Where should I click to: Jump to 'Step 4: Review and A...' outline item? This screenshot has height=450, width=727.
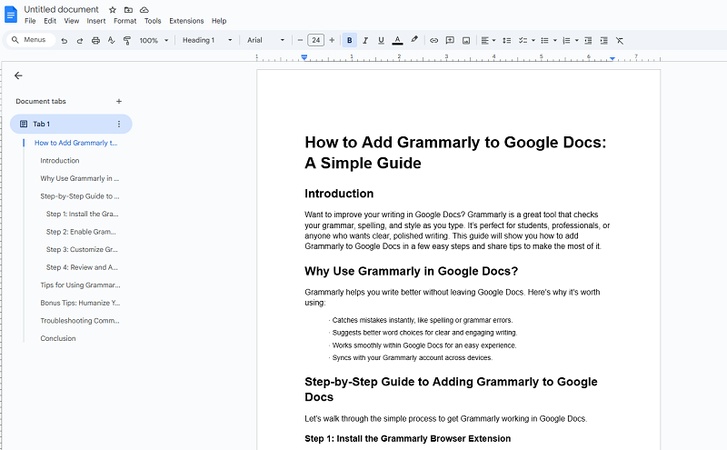tap(82, 267)
